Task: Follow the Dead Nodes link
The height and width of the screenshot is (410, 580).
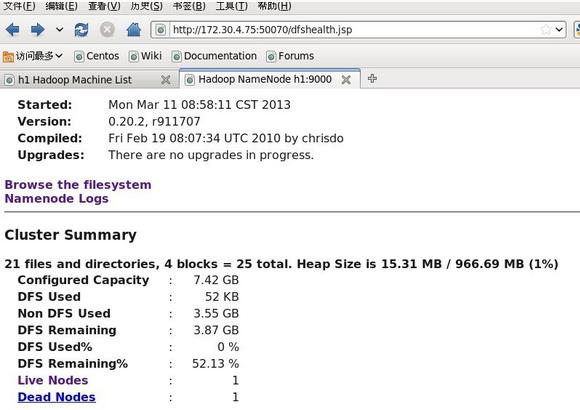Action: pyautogui.click(x=57, y=397)
